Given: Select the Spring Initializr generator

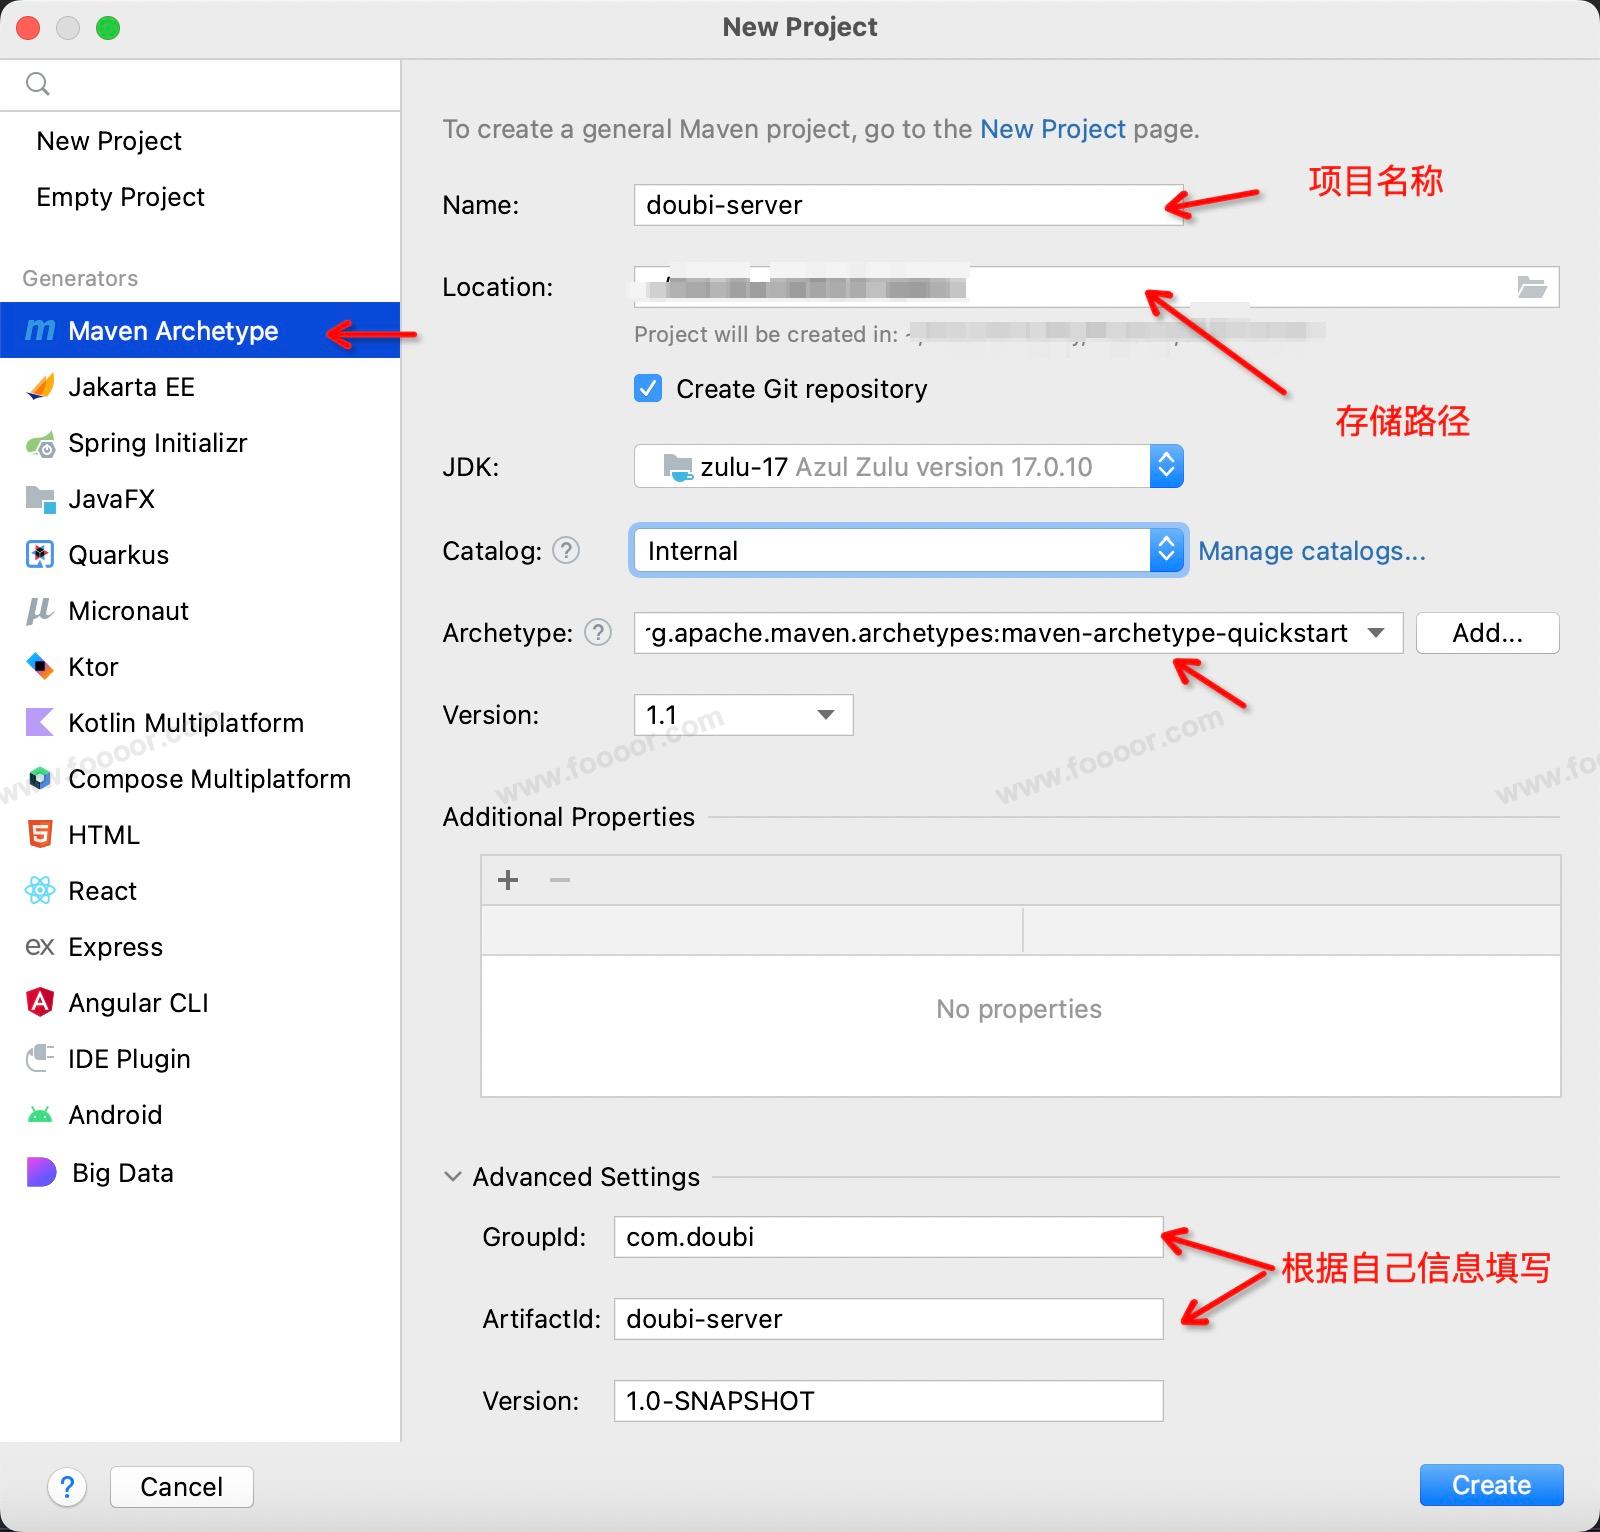Looking at the screenshot, I should tap(157, 443).
